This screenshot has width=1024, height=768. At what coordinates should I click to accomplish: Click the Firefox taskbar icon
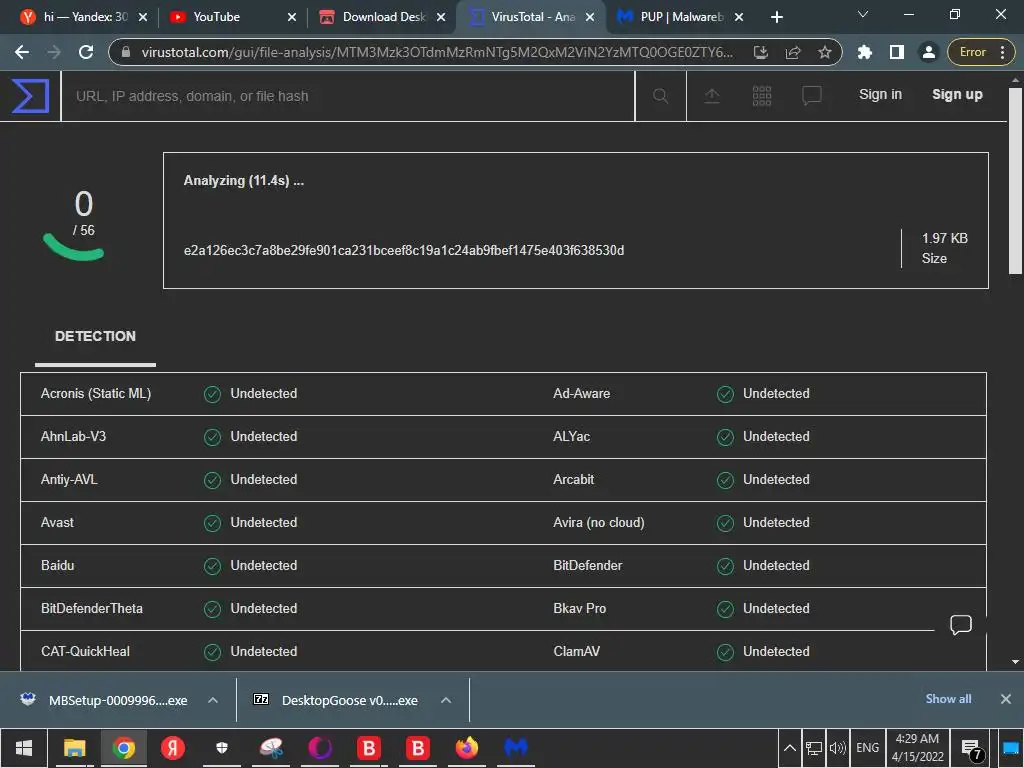[x=467, y=748]
